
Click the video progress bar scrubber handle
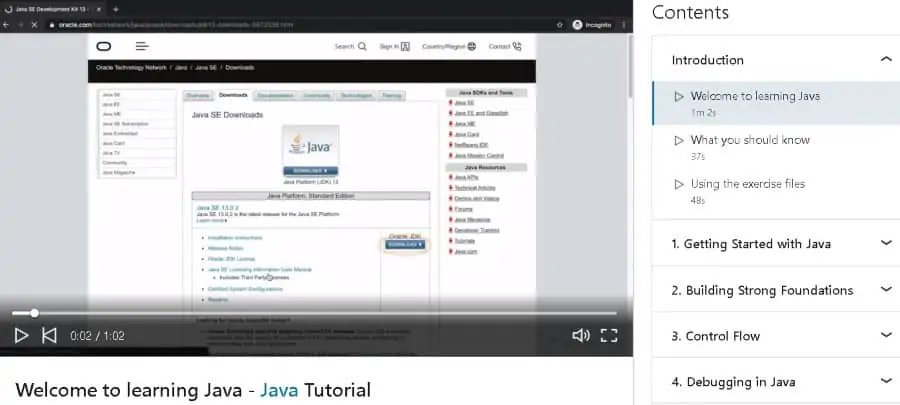(x=34, y=313)
